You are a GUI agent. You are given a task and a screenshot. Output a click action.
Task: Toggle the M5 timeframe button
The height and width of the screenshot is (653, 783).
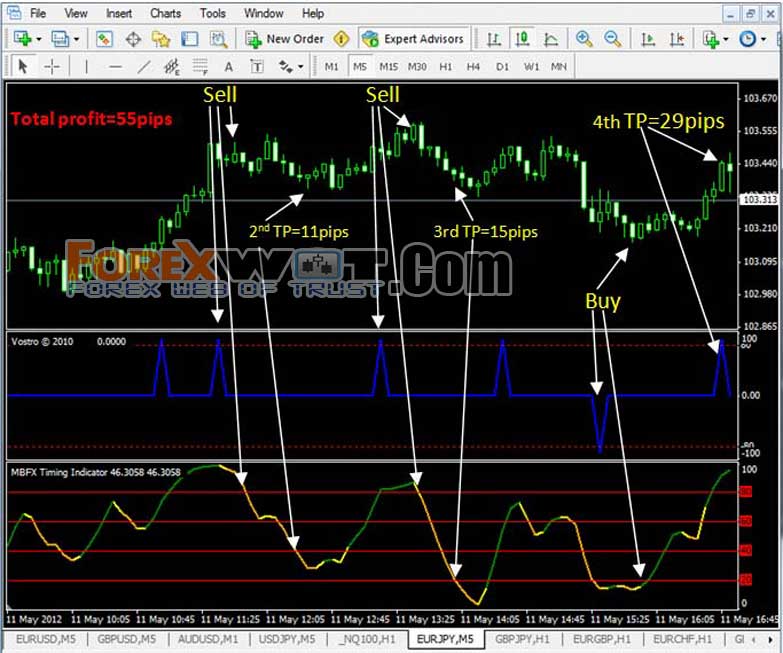(x=360, y=66)
